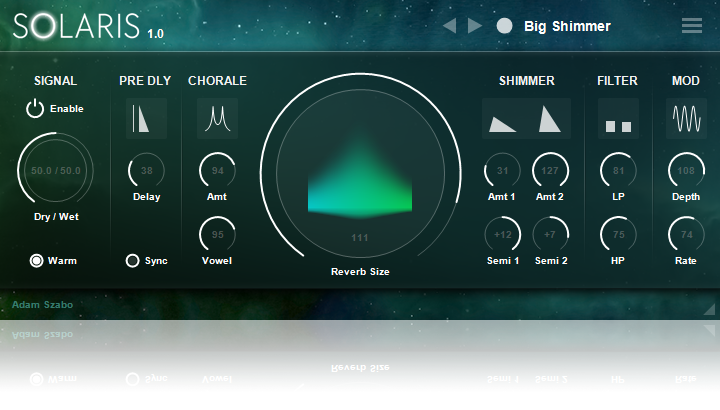Click the SOLARIS logo
Image resolution: width=720 pixels, height=410 pixels.
point(76,26)
